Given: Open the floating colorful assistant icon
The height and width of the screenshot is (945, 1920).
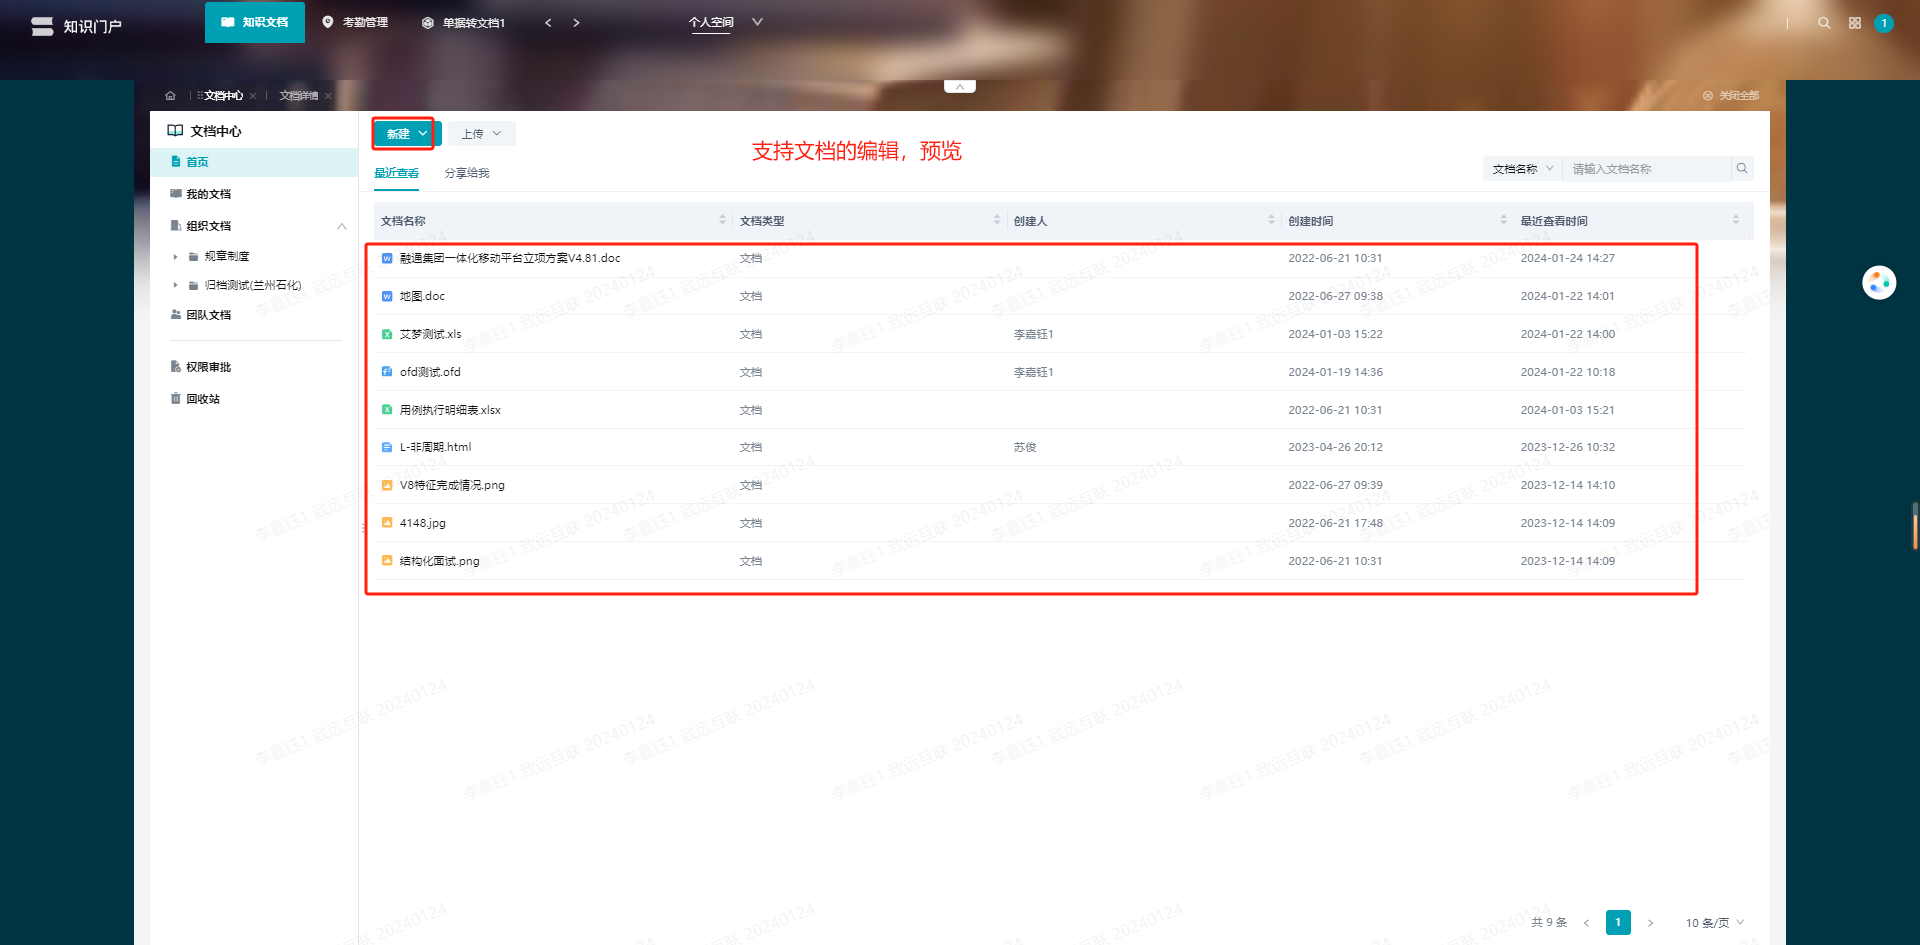Looking at the screenshot, I should tap(1879, 283).
